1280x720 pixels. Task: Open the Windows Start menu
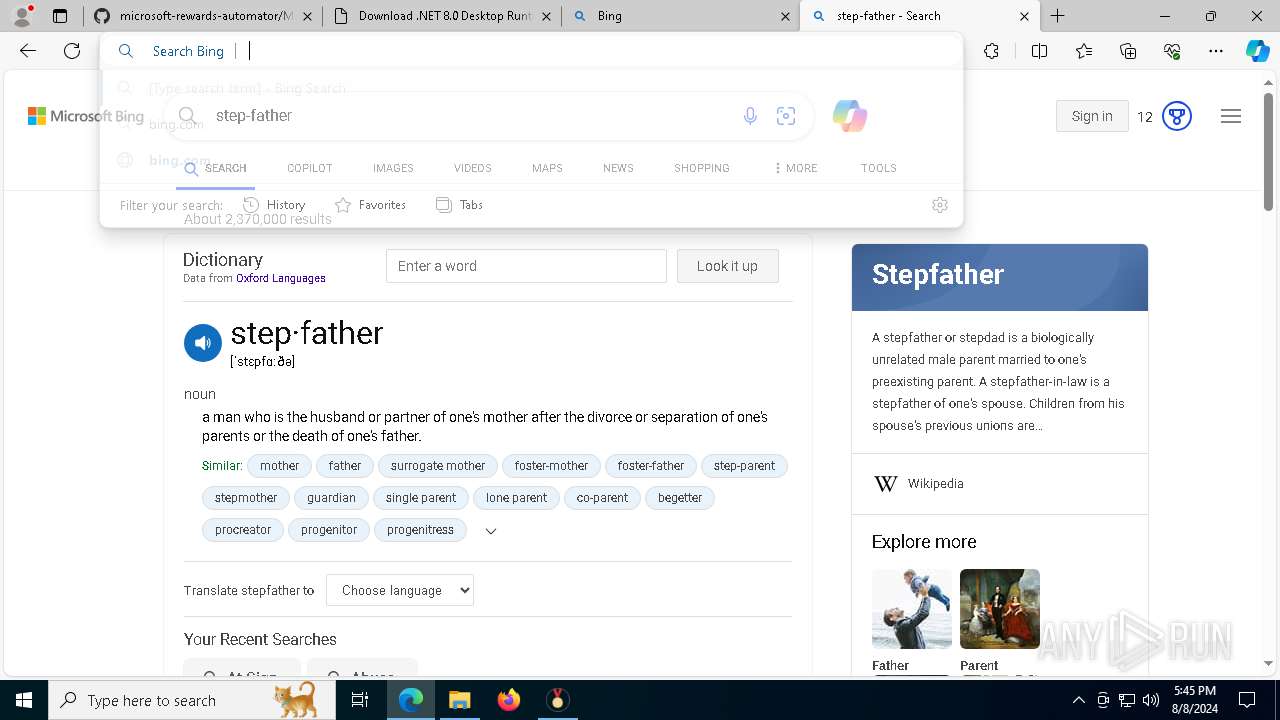[x=24, y=700]
